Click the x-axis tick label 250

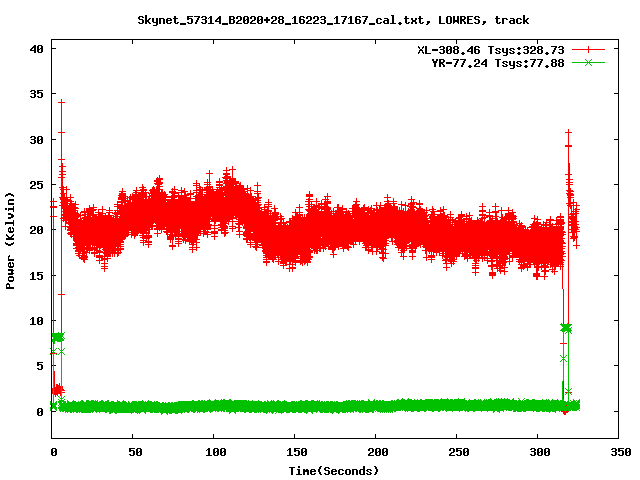pos(458,452)
